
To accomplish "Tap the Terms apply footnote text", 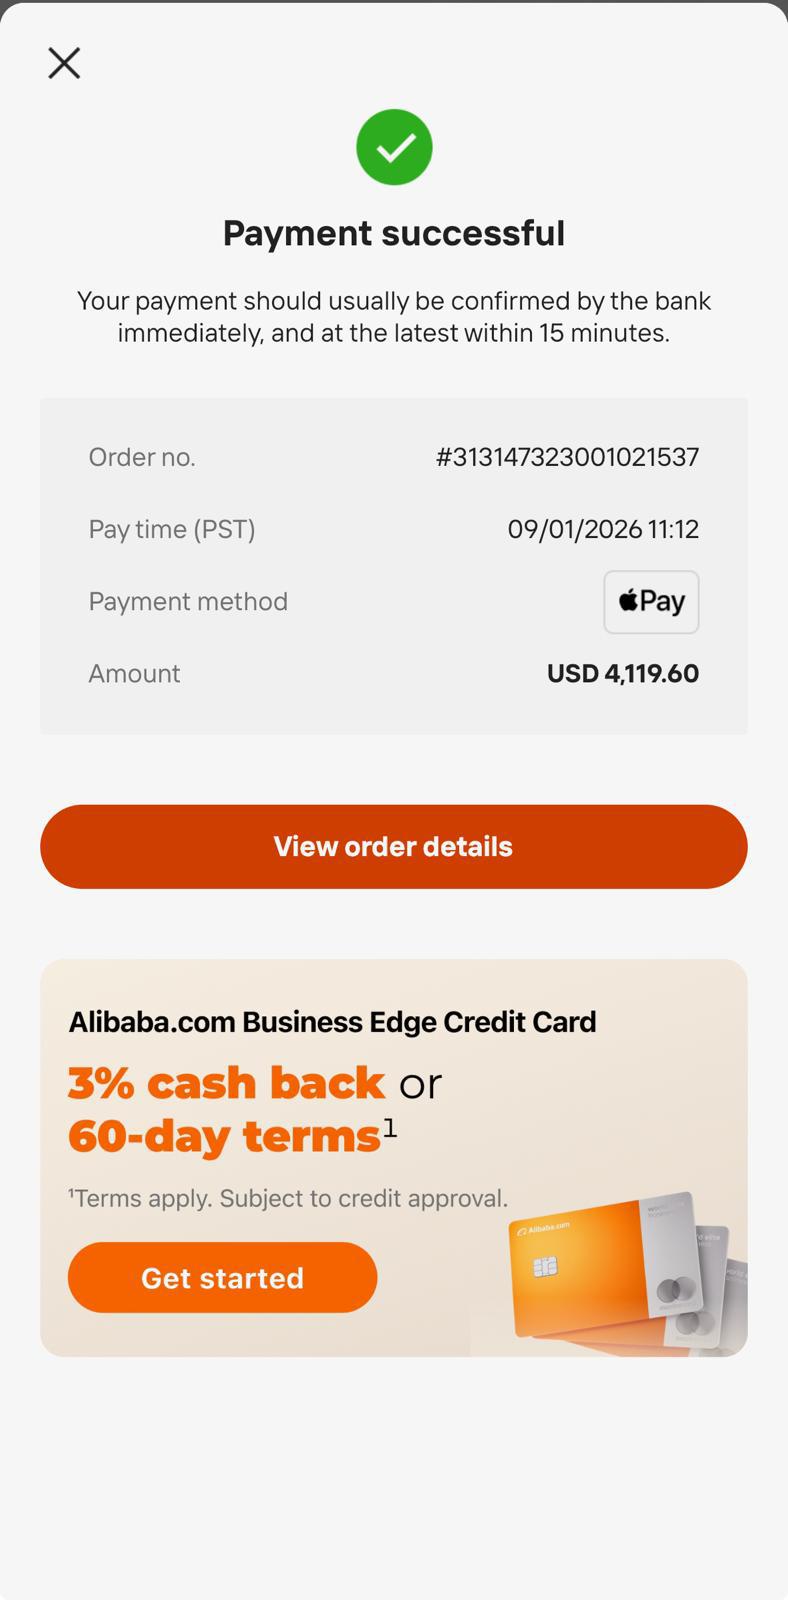I will click(x=288, y=1198).
